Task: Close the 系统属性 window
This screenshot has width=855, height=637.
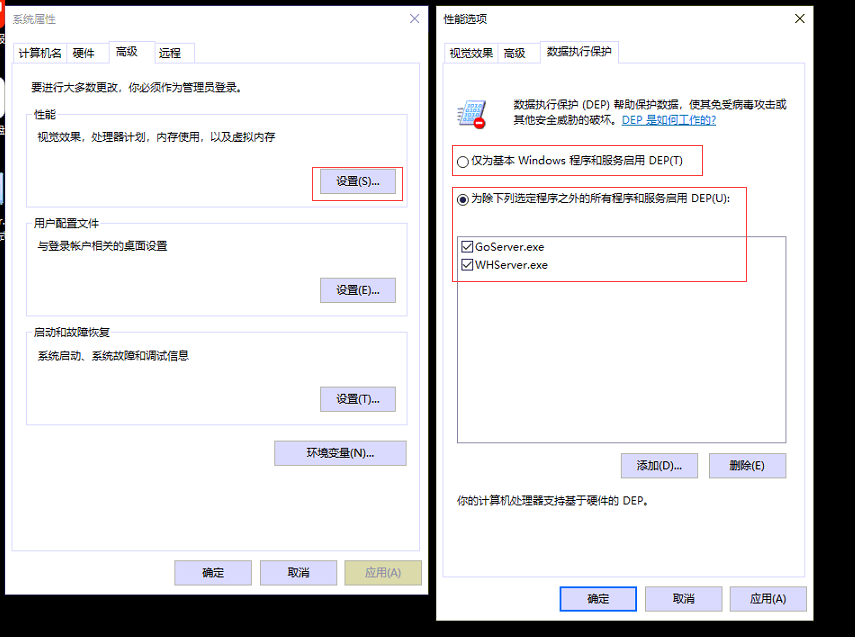Action: [414, 19]
